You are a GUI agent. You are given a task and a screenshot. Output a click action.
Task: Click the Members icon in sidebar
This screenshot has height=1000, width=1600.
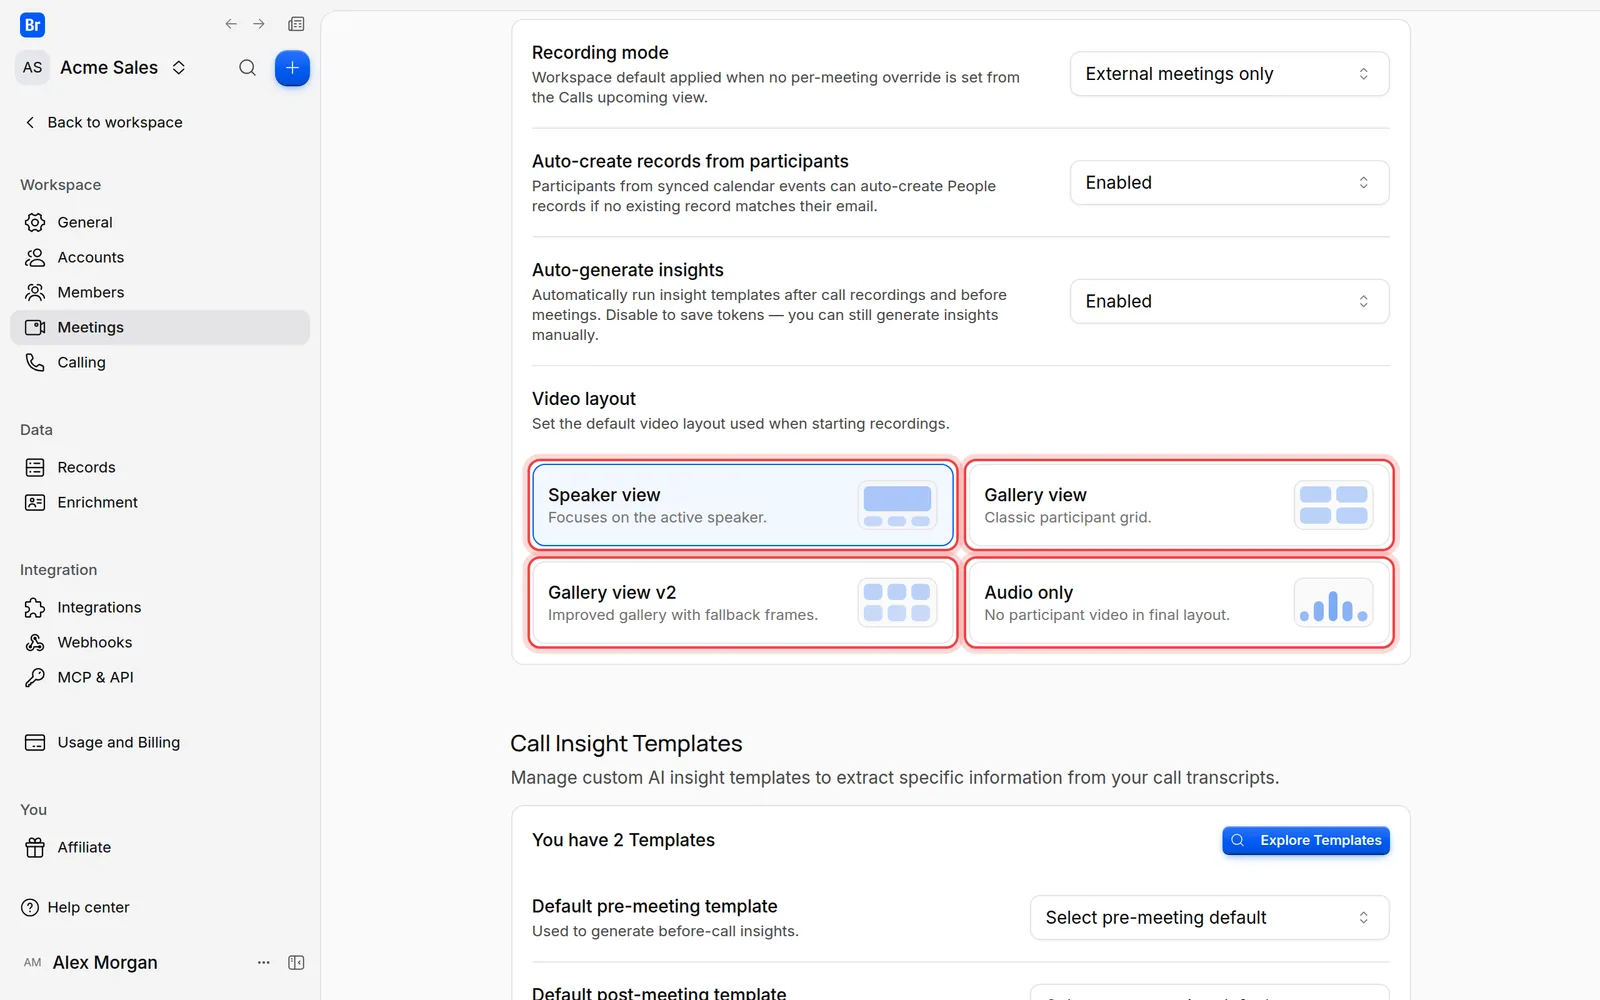(x=35, y=292)
